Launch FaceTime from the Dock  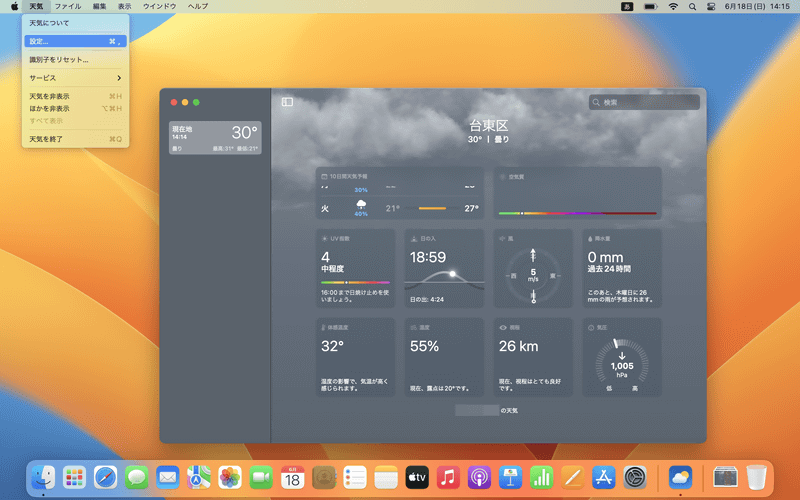tap(261, 478)
